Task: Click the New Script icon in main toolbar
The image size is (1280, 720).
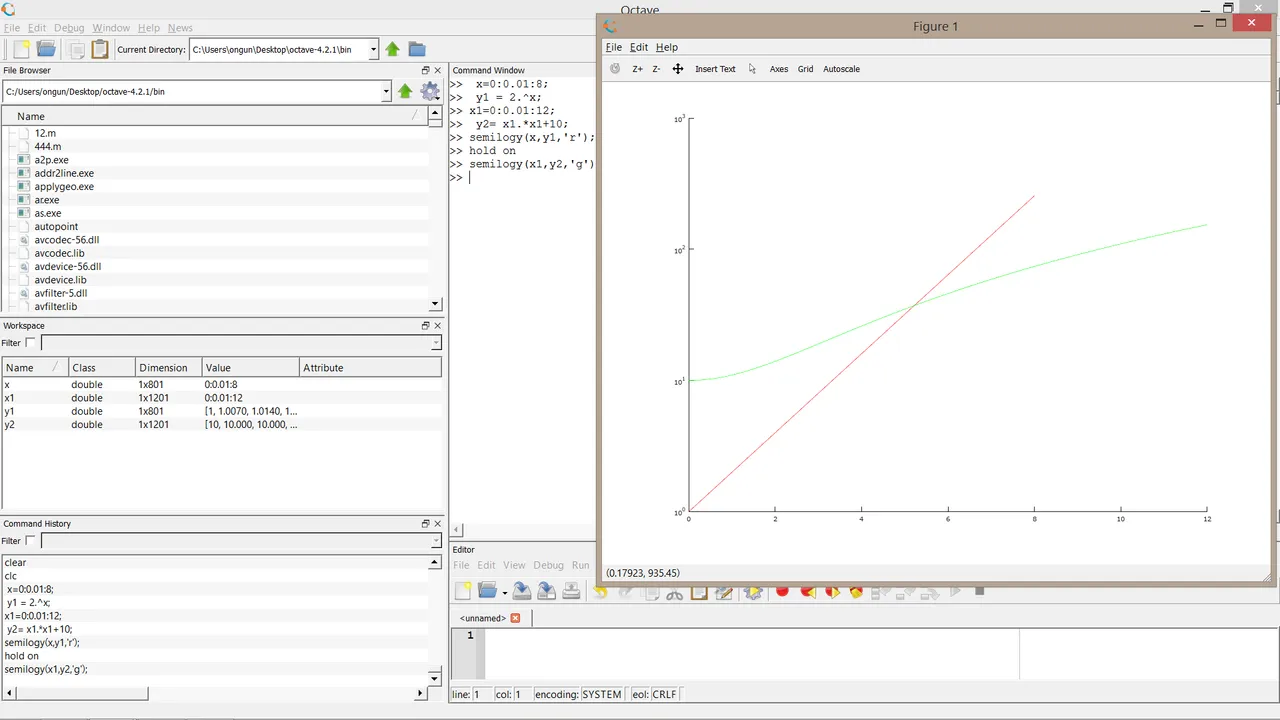Action: (21, 49)
